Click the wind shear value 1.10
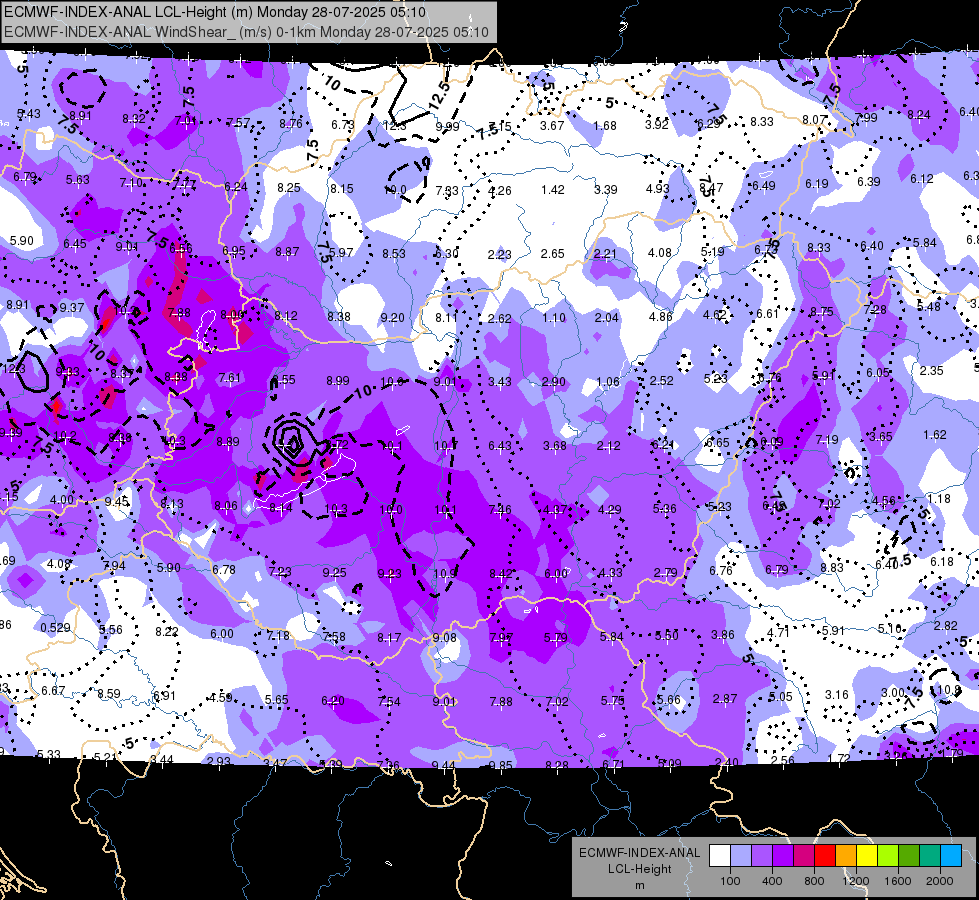 554,317
